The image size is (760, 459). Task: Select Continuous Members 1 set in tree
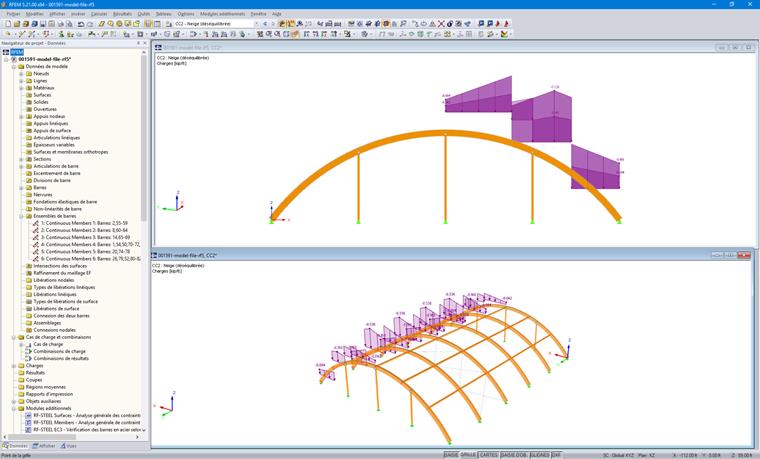click(x=84, y=223)
